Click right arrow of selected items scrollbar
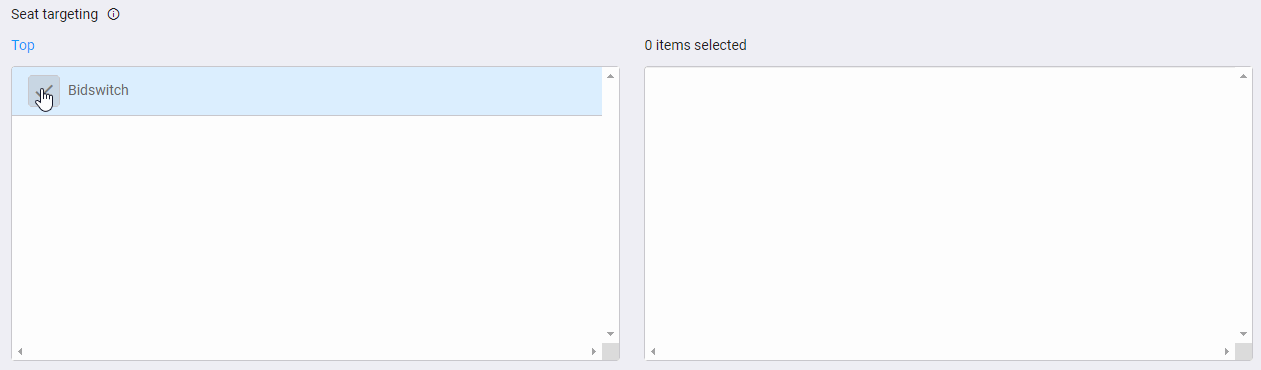This screenshot has width=1261, height=370. 1227,351
